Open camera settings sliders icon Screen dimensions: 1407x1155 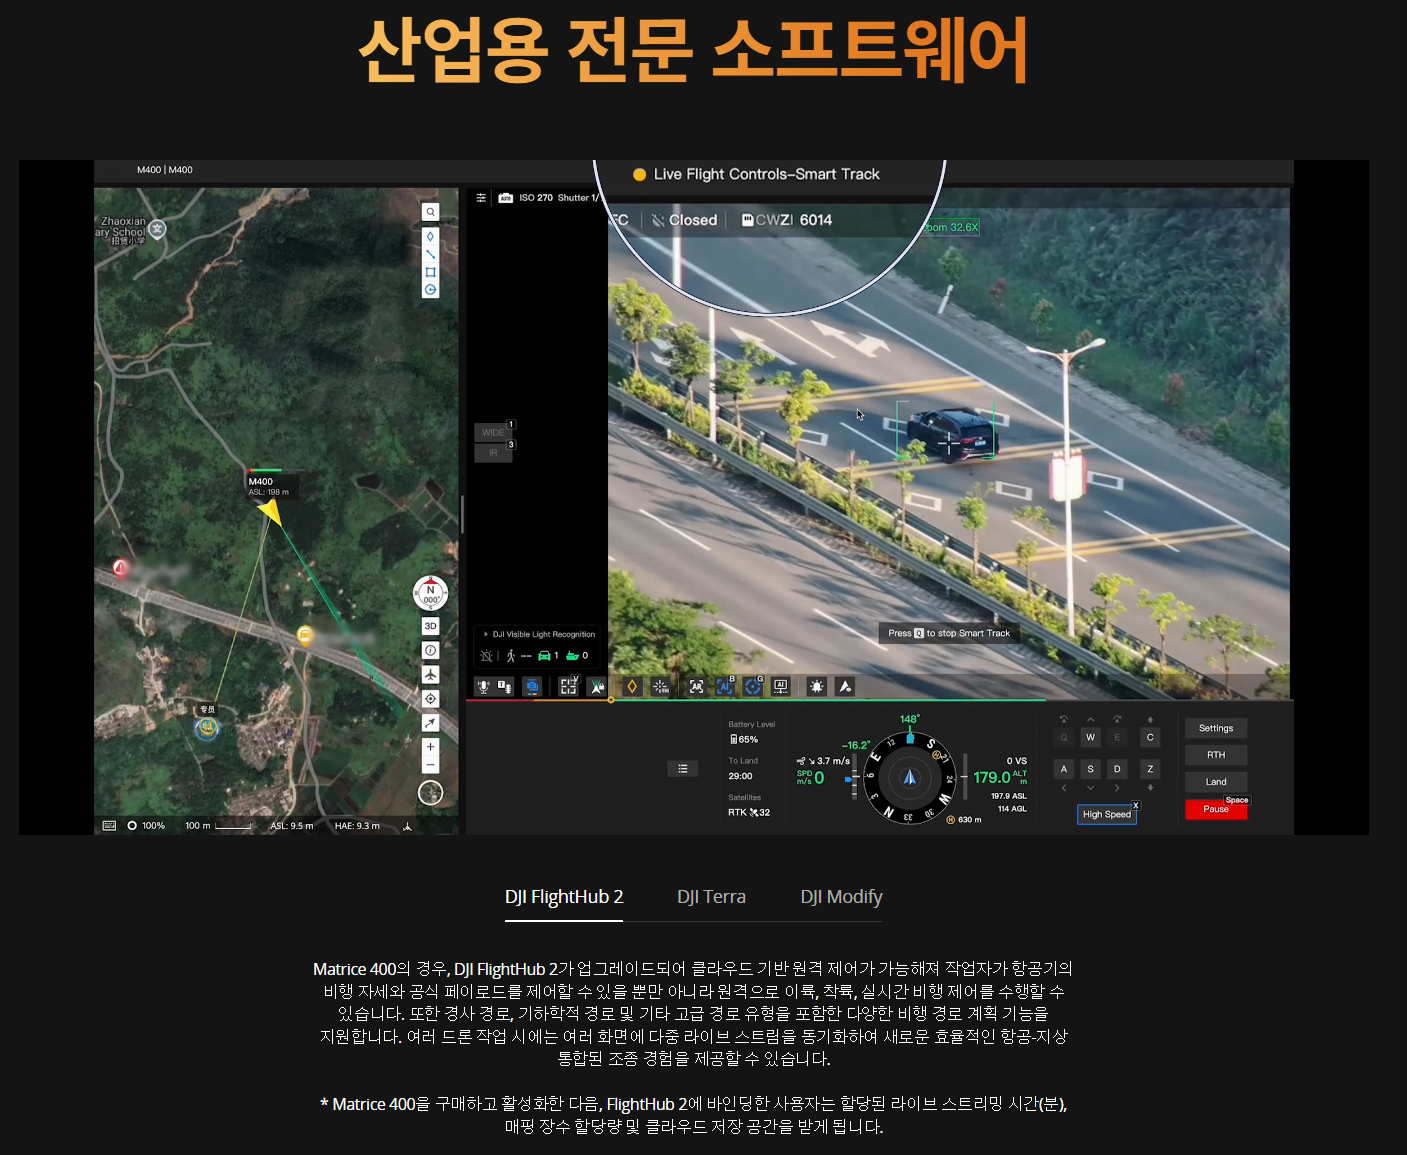(481, 198)
